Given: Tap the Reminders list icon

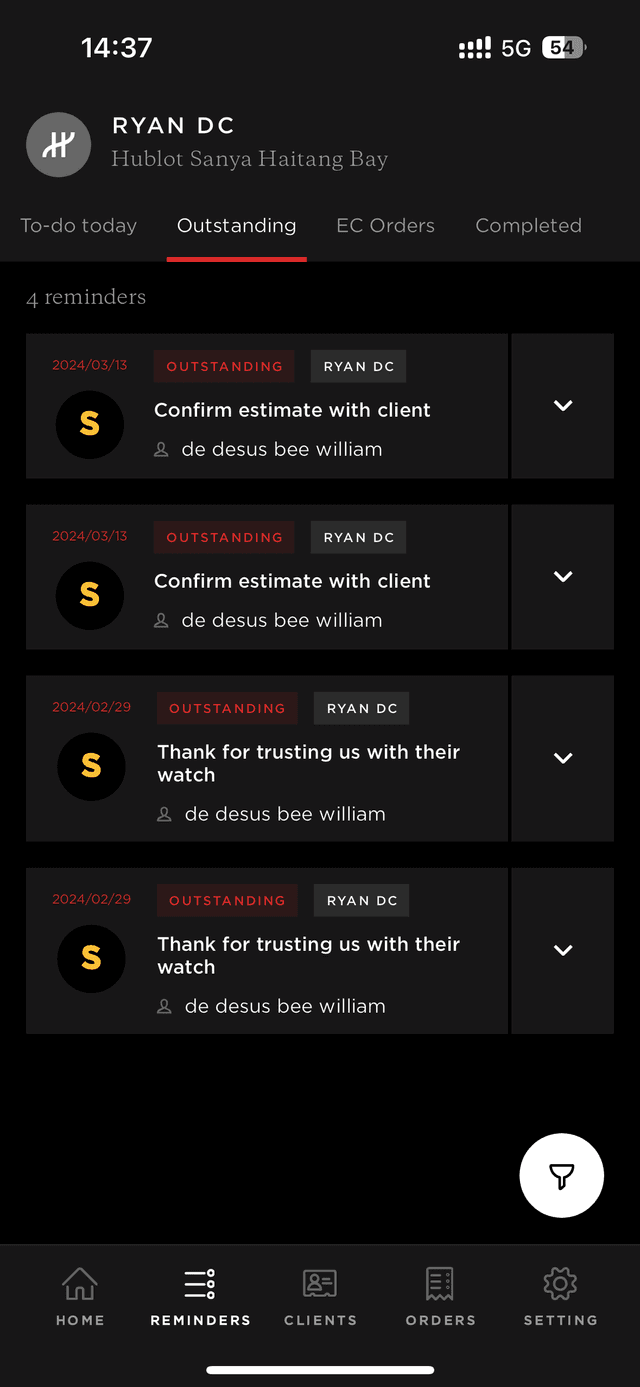Looking at the screenshot, I should [x=200, y=1284].
